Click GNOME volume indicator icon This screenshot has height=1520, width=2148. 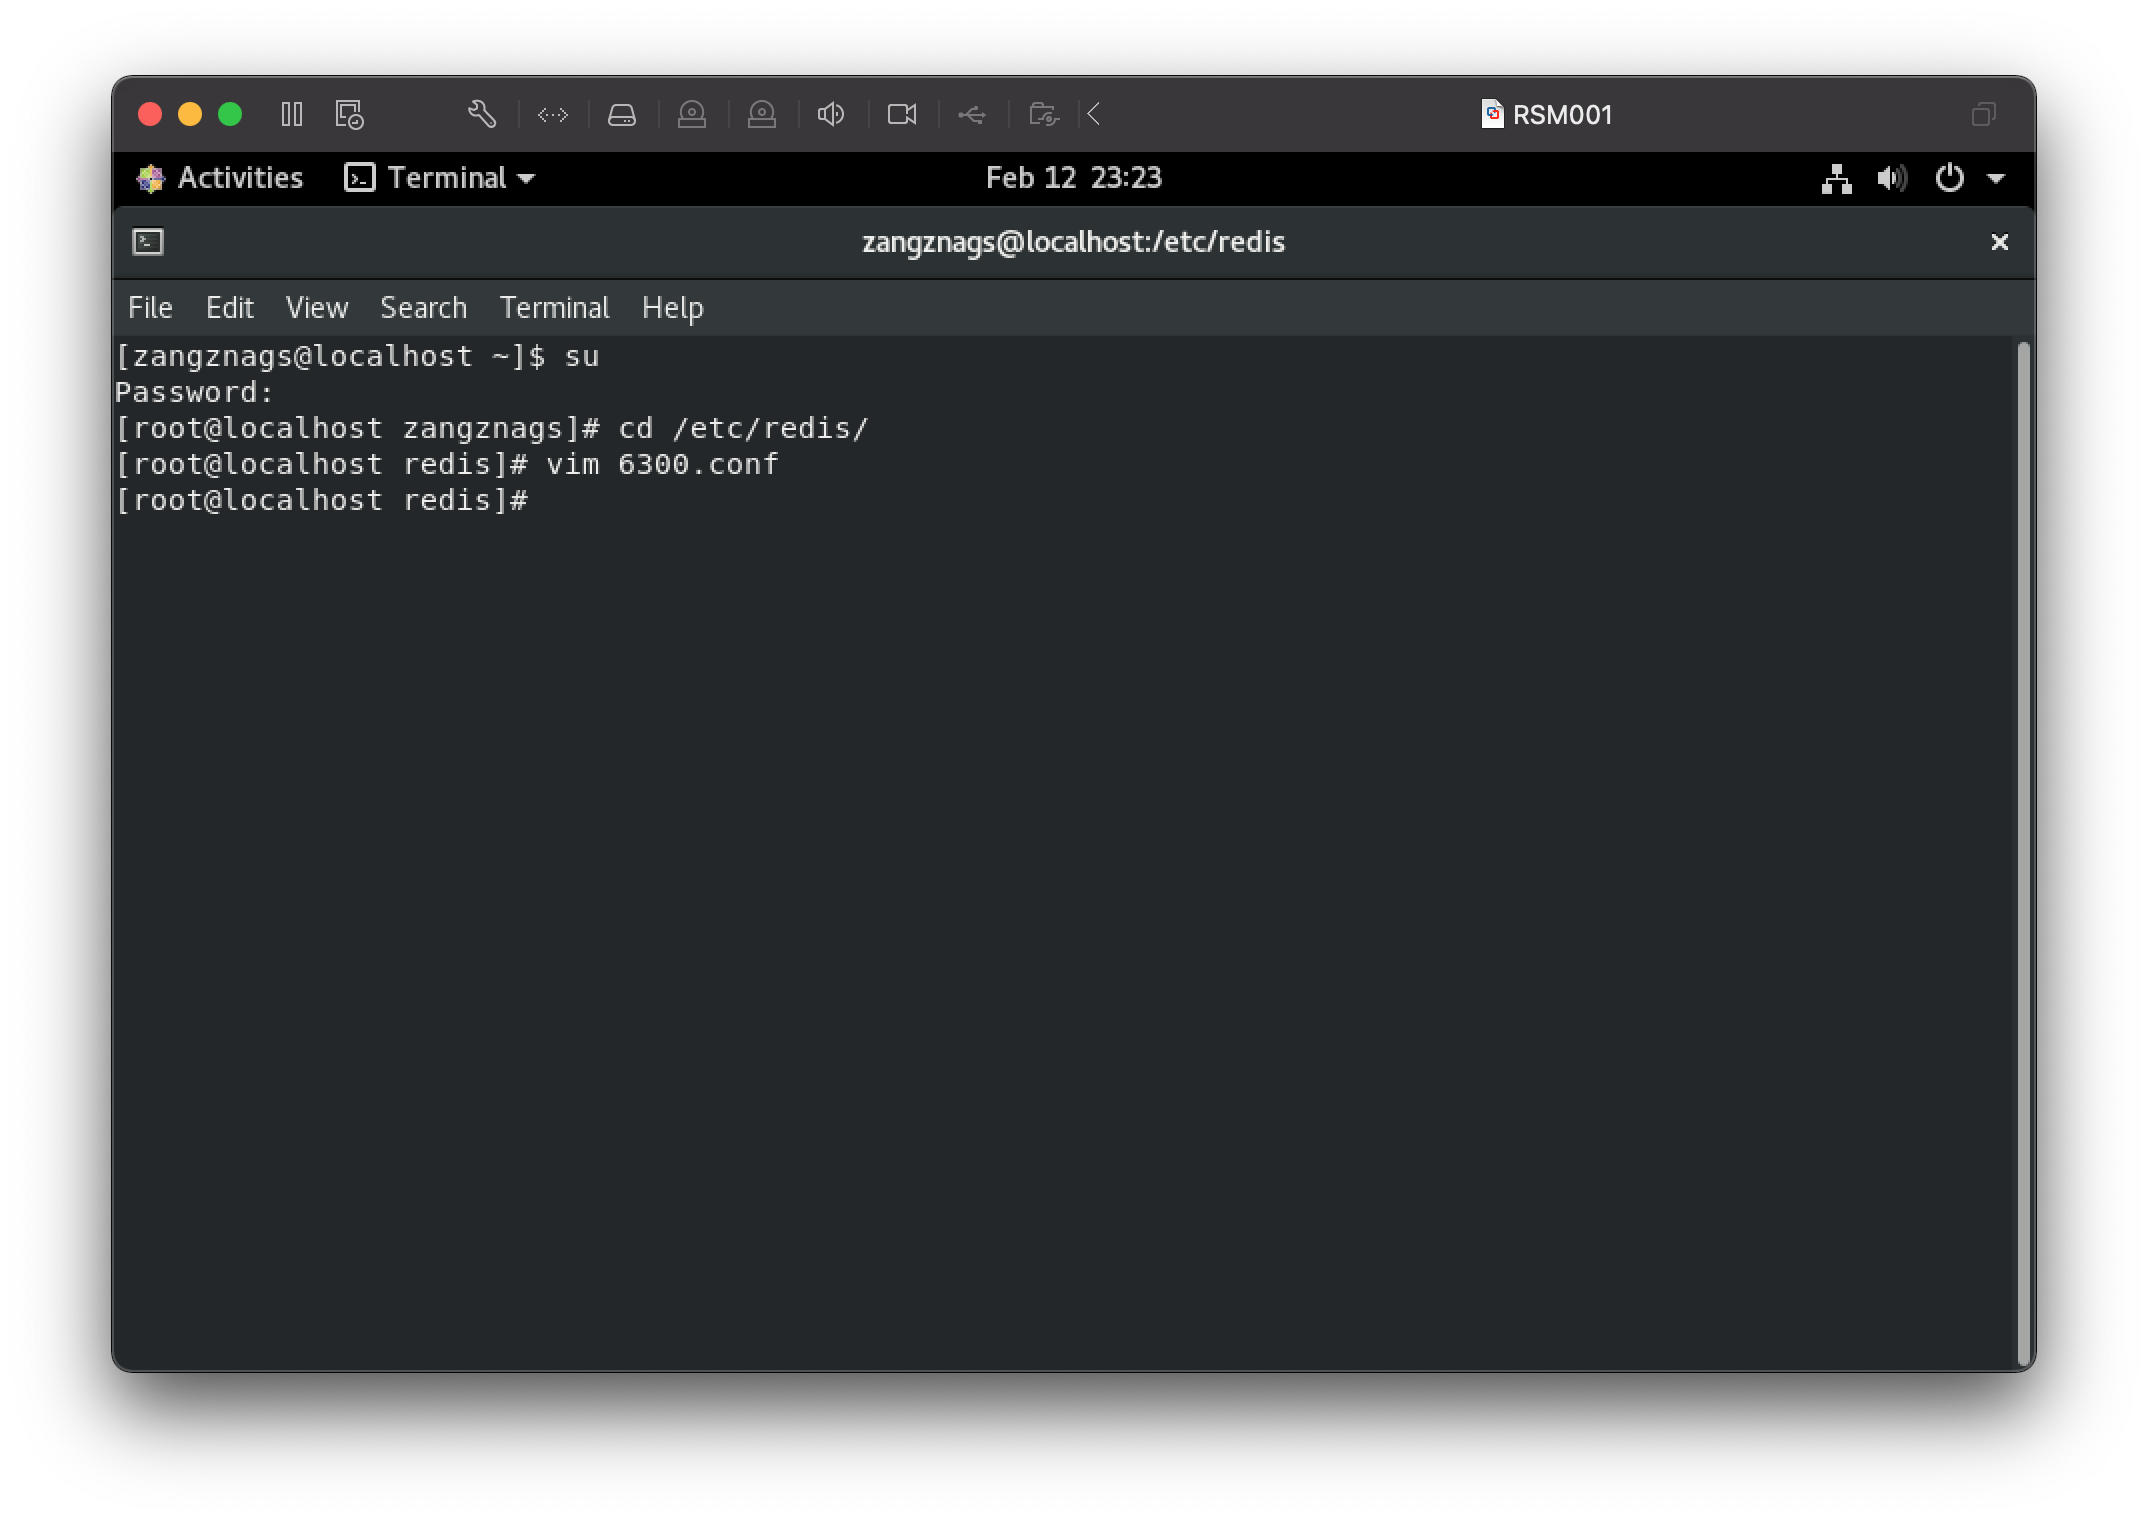pos(1891,179)
